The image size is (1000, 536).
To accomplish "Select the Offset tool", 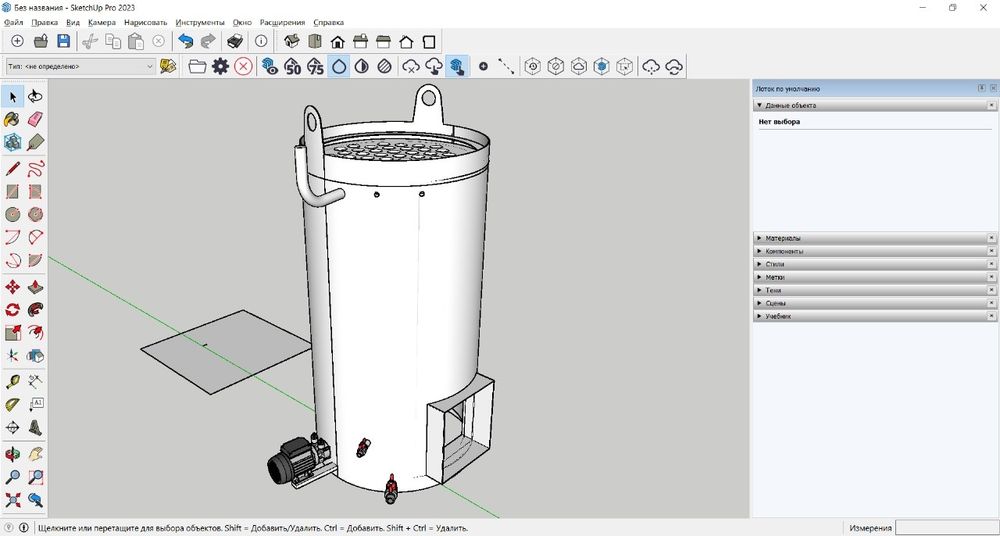I will click(36, 333).
